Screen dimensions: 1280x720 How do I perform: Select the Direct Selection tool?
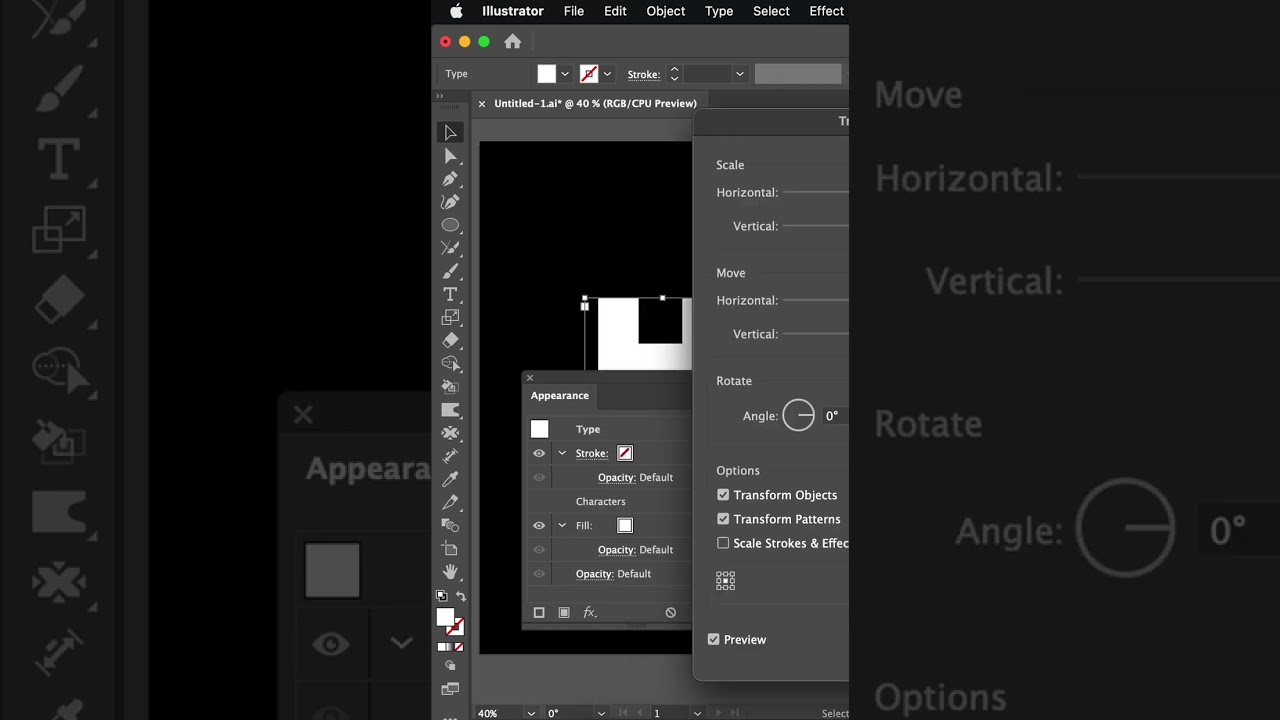click(x=450, y=156)
